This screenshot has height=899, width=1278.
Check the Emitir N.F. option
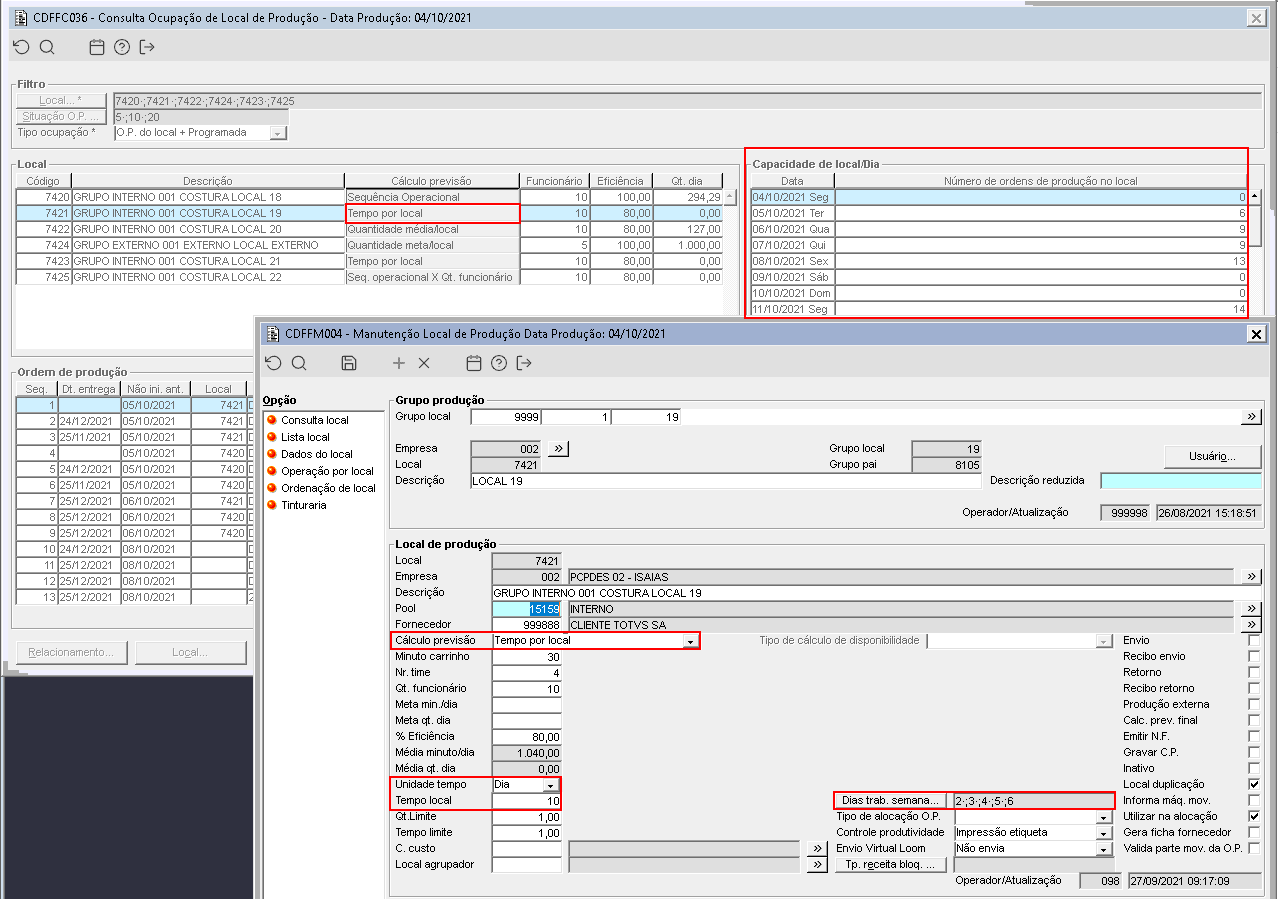coord(1254,736)
